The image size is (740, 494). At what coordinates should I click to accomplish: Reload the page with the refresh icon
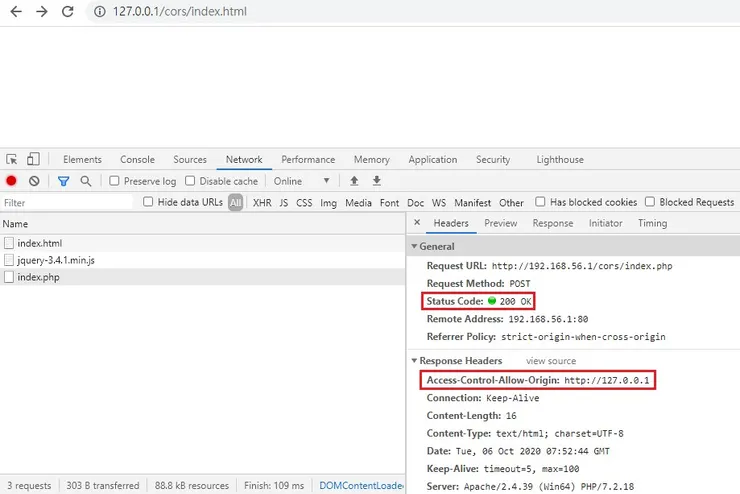tap(67, 11)
